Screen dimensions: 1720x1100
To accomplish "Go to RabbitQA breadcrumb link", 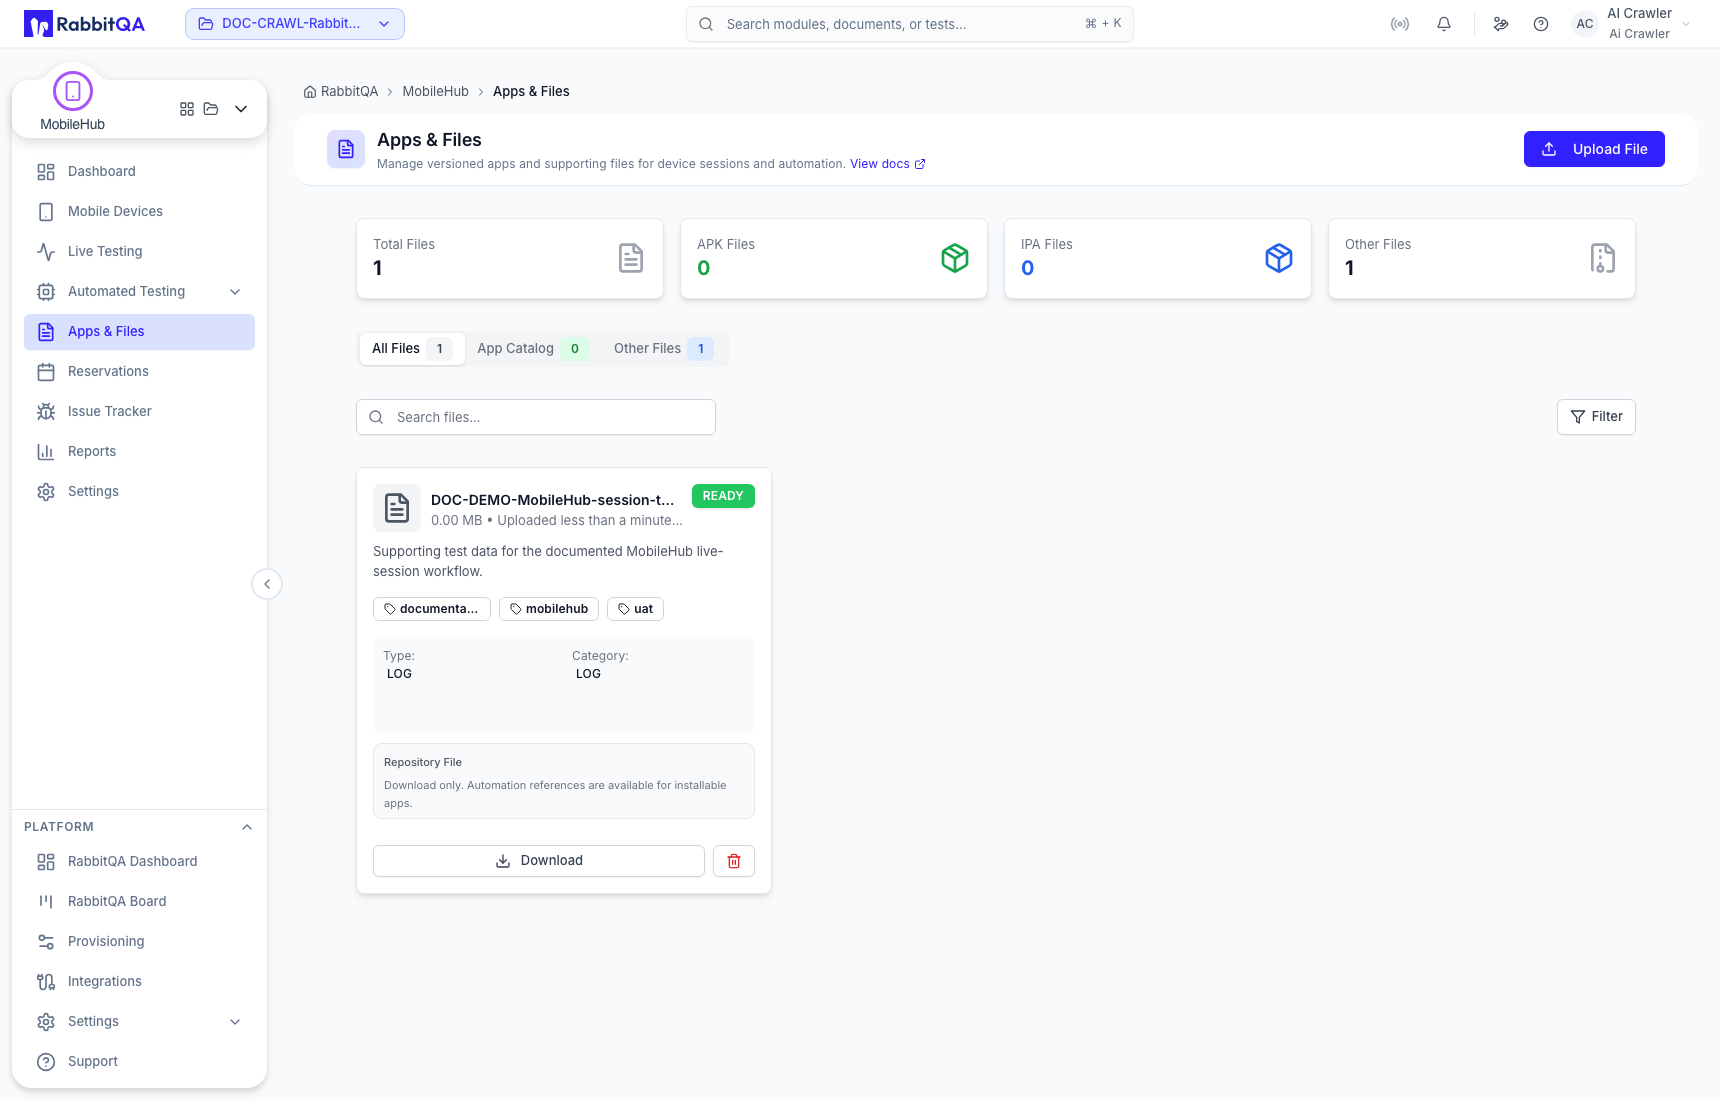I will pyautogui.click(x=349, y=92).
